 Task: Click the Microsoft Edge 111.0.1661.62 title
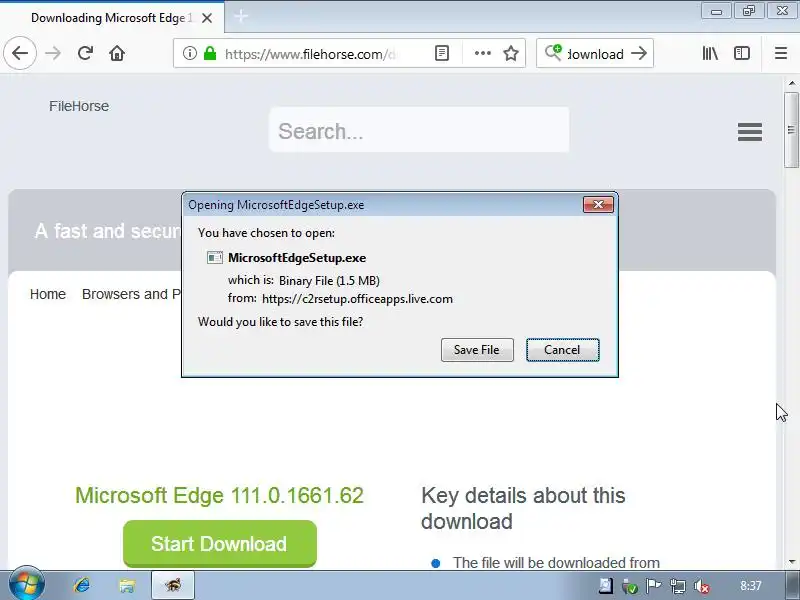click(x=219, y=495)
